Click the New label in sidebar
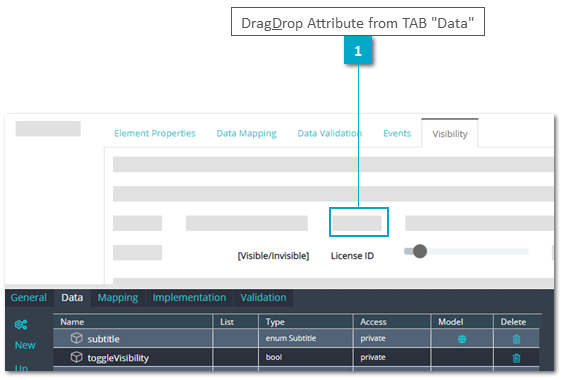 point(25,345)
